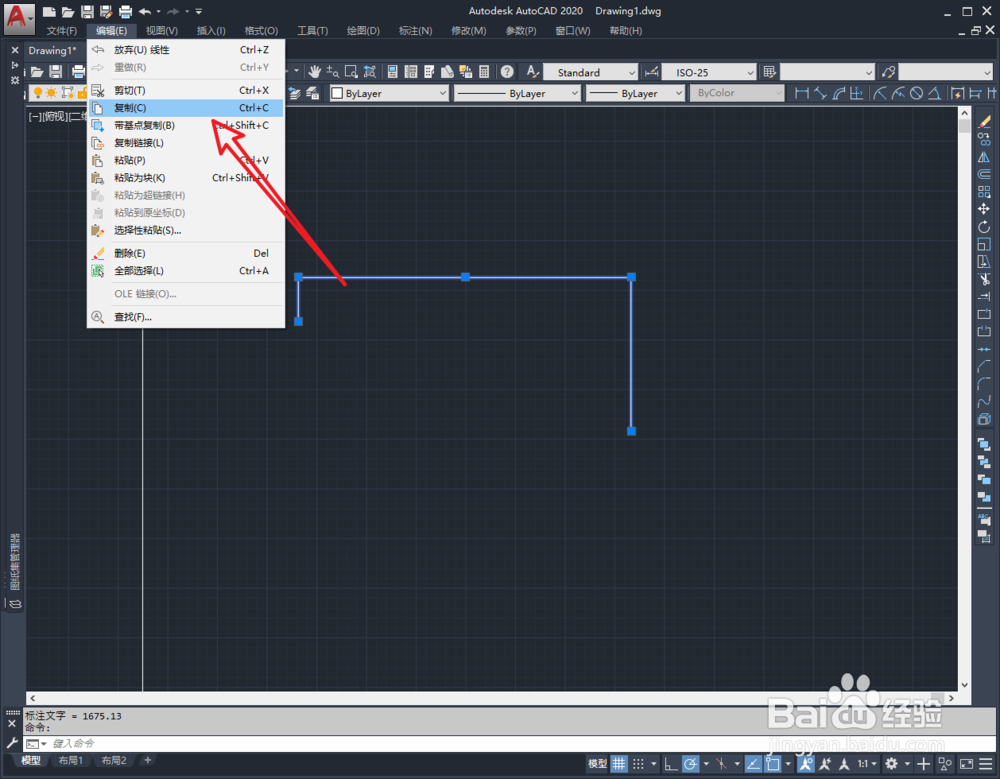The width and height of the screenshot is (1000, 779).
Task: Choose Copy (复制) from the Edit menu
Action: (186, 108)
